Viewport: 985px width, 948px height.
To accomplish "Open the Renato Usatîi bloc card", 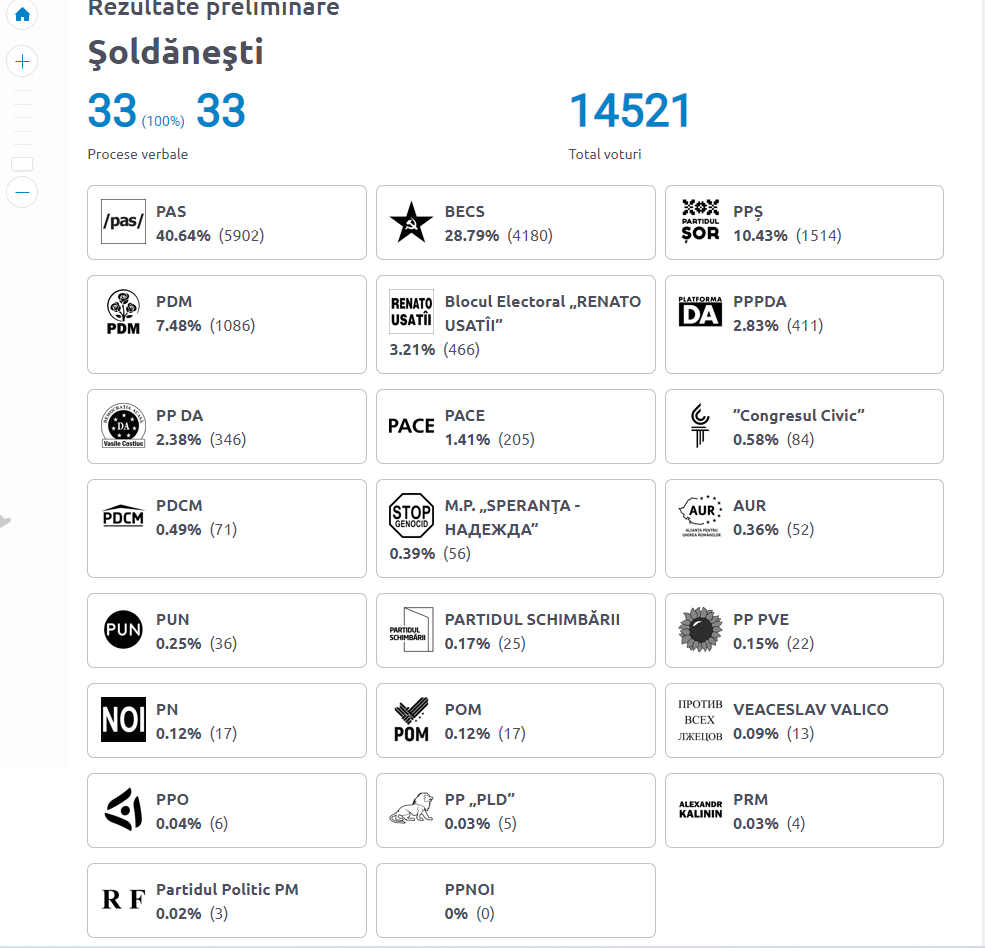I will pos(516,324).
